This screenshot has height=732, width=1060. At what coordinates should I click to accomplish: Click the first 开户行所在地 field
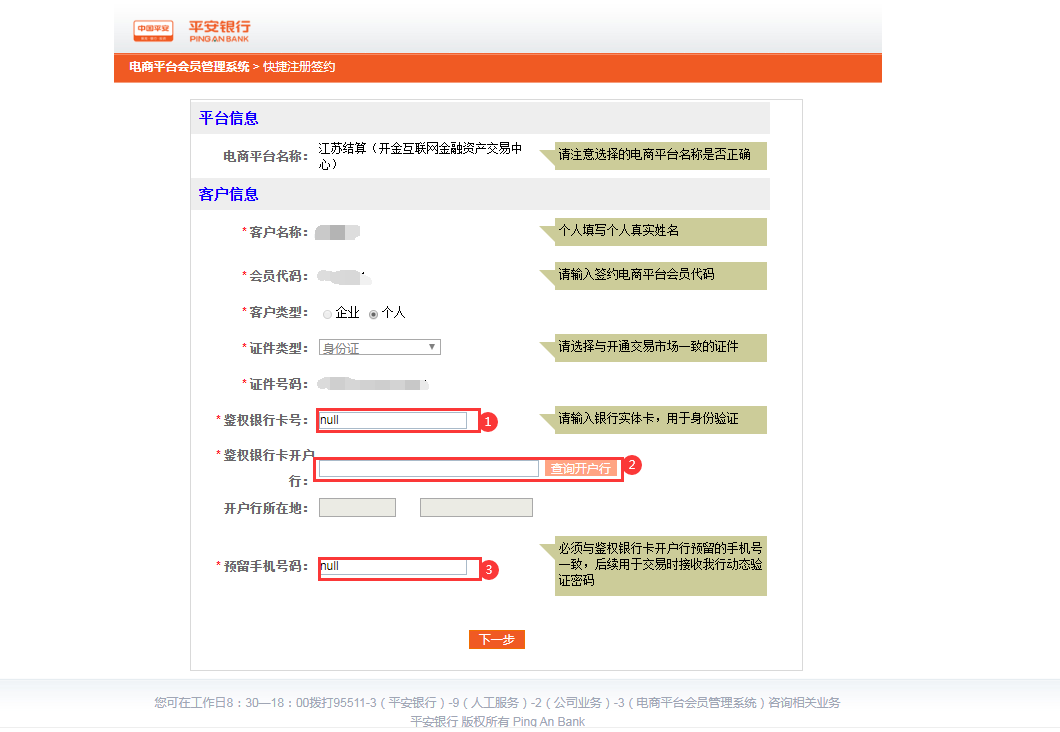point(357,508)
